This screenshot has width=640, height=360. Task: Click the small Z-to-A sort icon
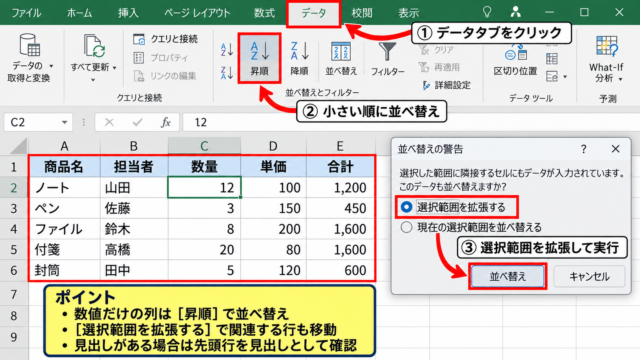click(x=227, y=73)
